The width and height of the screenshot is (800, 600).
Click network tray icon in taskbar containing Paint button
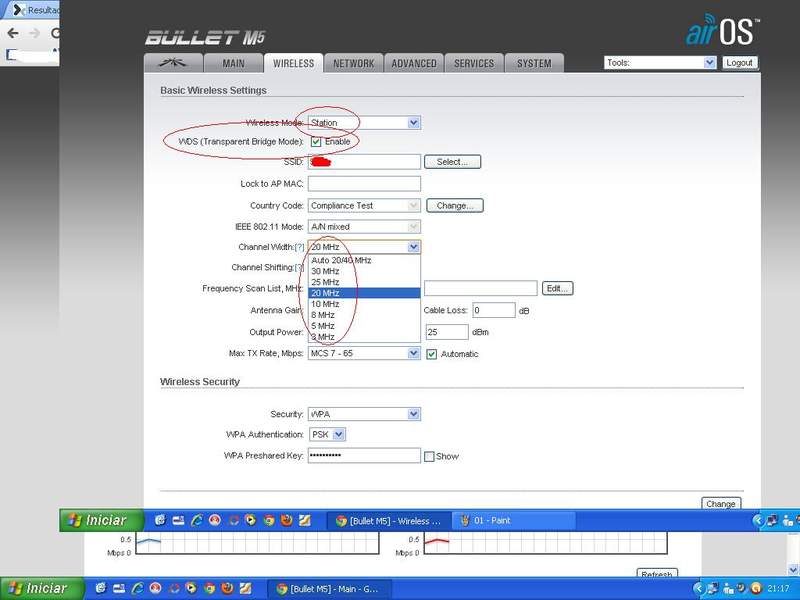tap(772, 520)
